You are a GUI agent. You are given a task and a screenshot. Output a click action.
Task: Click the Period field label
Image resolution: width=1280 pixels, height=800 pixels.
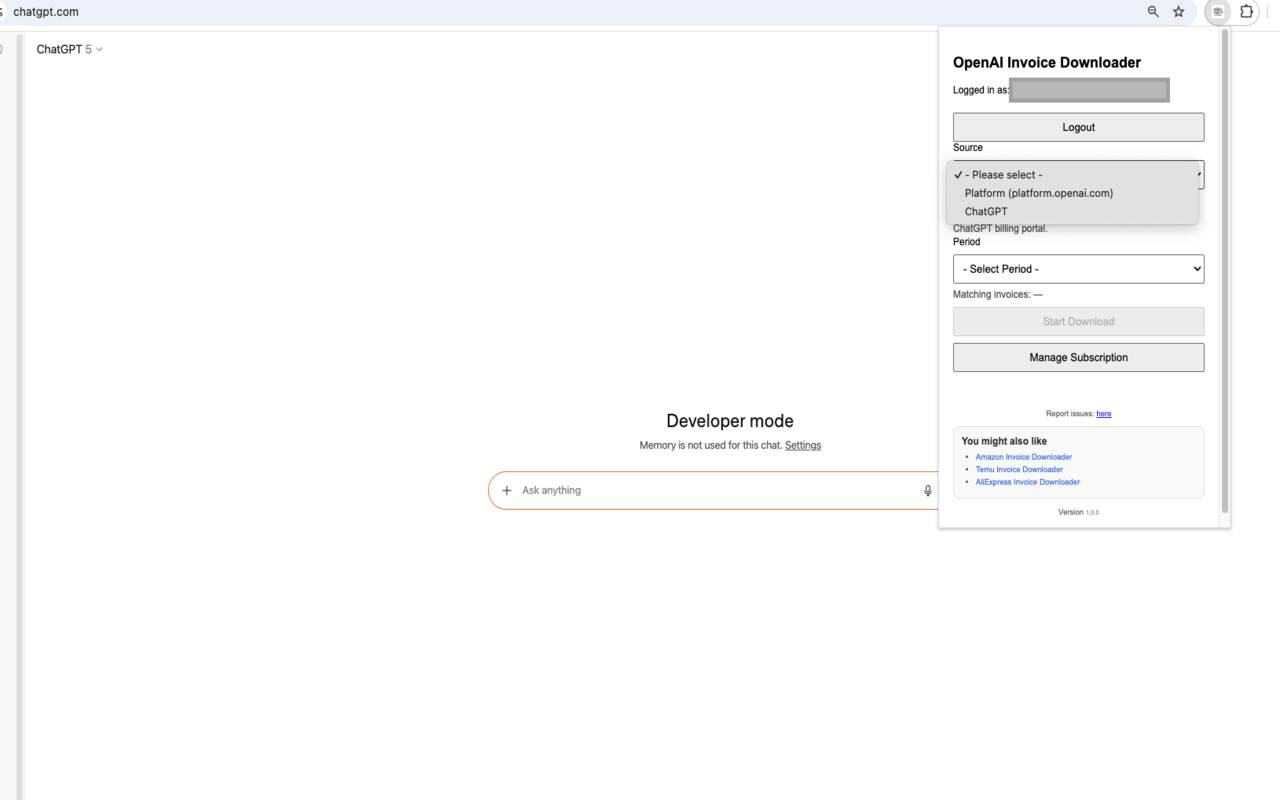click(x=967, y=241)
